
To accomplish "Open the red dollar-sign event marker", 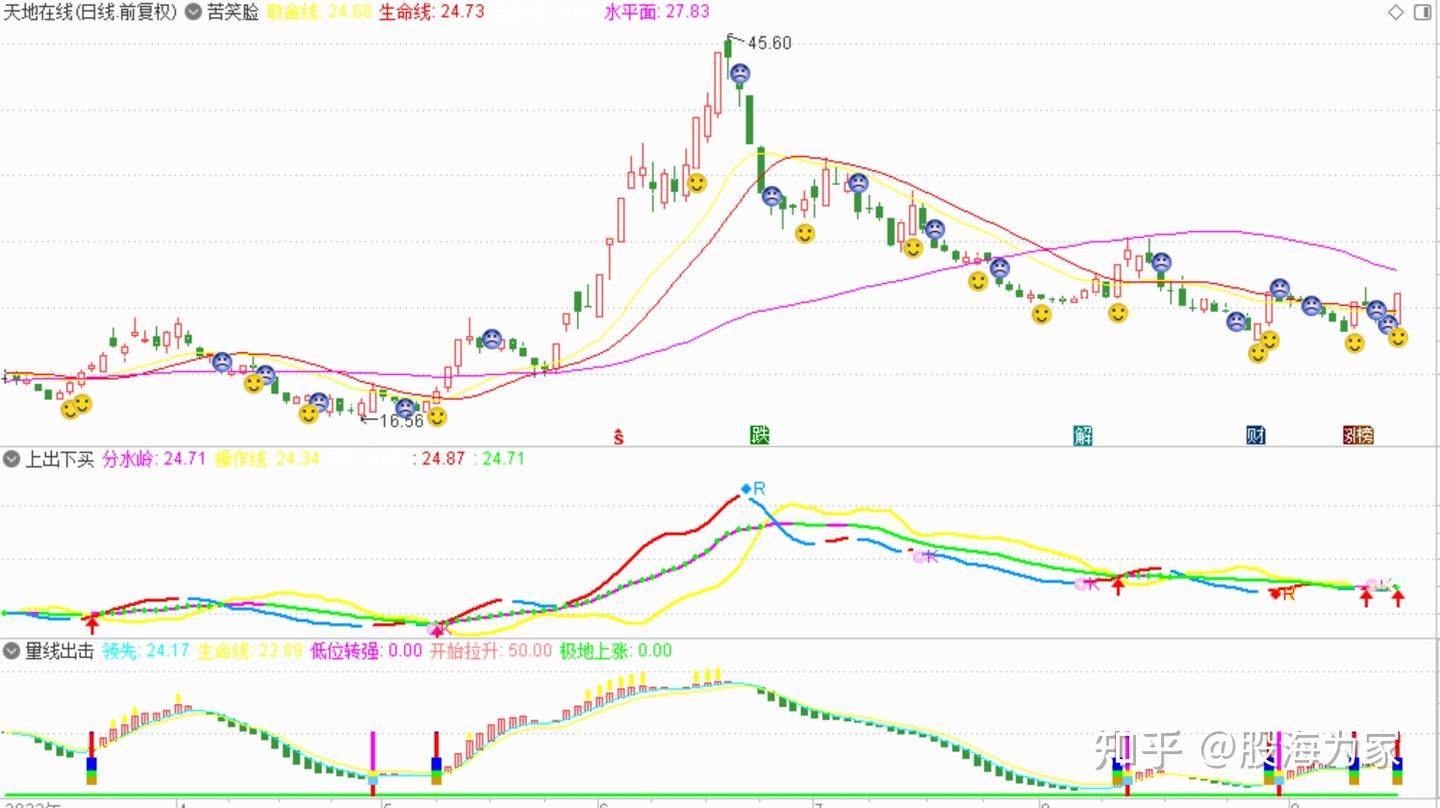I will click(x=619, y=435).
